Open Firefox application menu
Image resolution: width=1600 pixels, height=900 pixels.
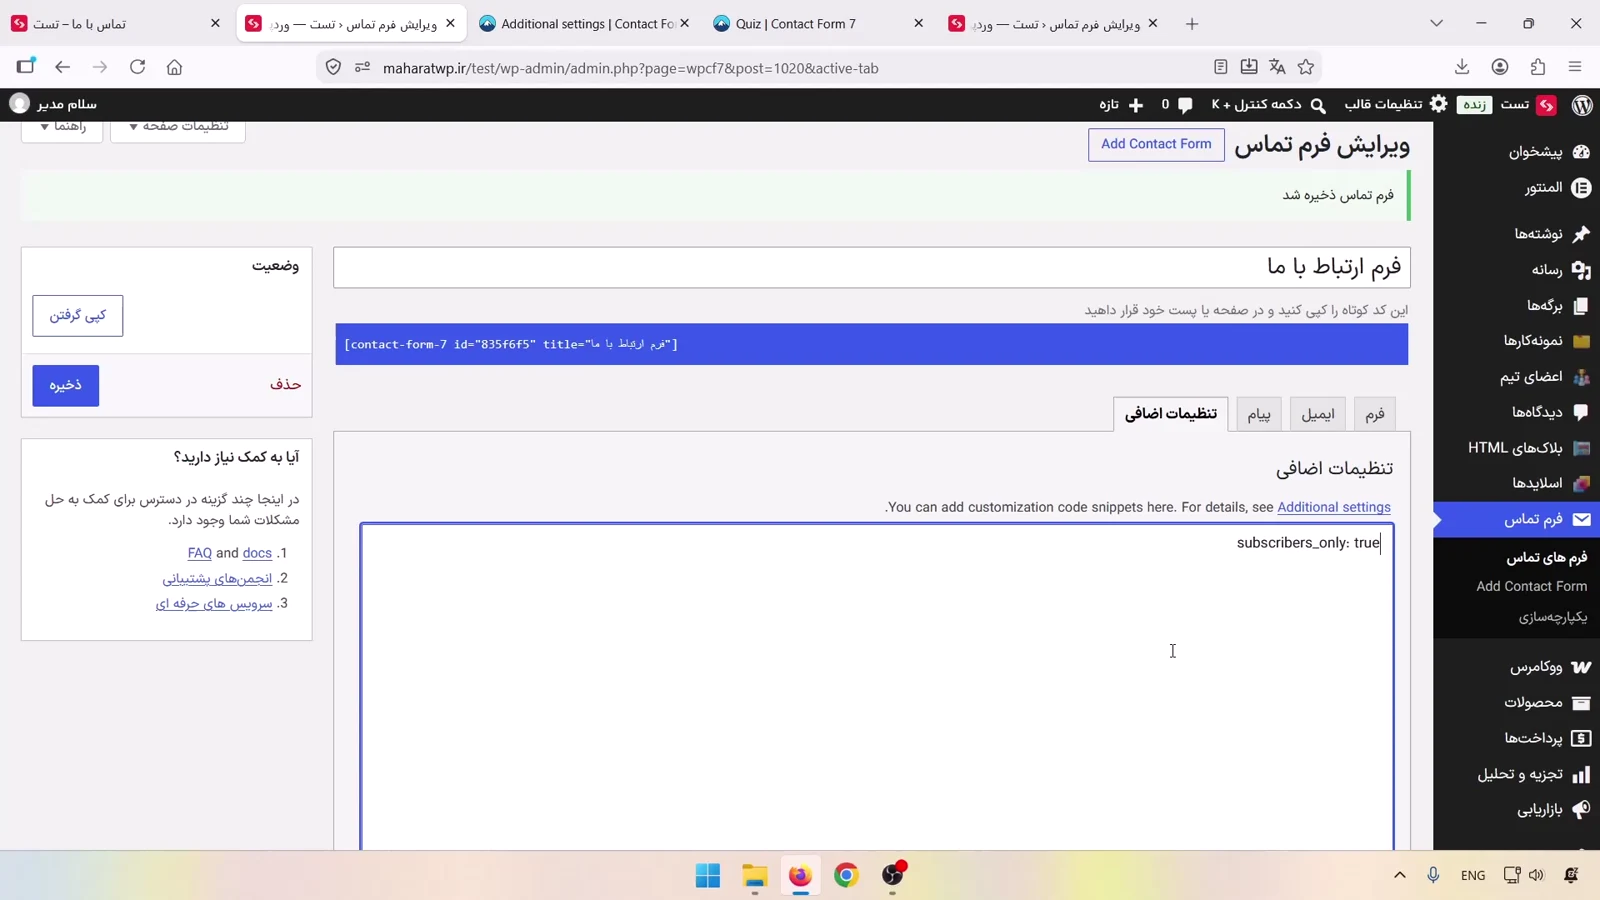pos(1575,67)
